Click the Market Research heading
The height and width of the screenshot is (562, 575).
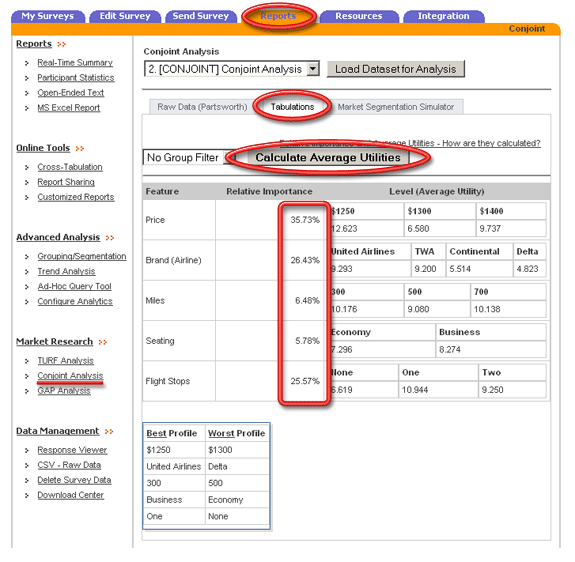[x=54, y=342]
